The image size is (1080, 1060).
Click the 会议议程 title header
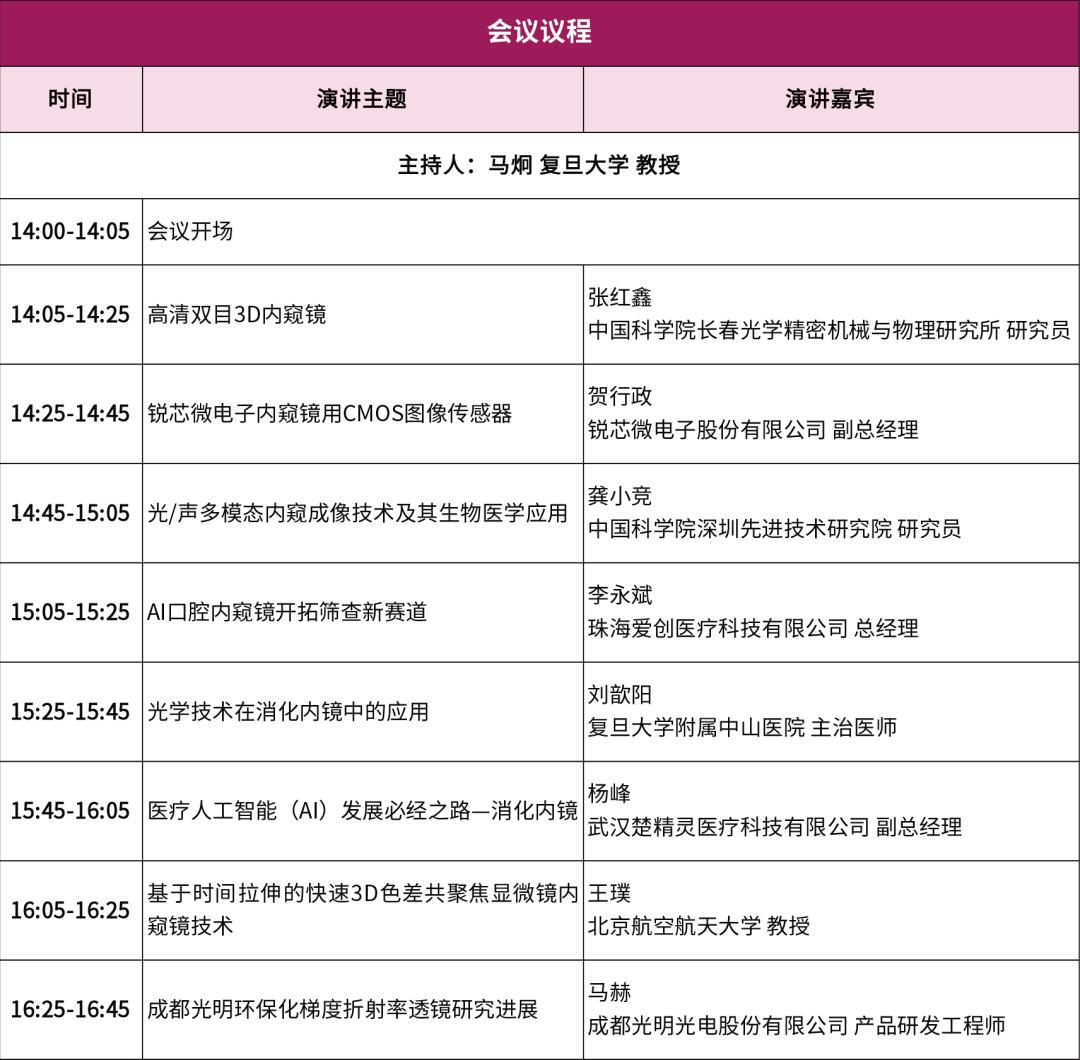[x=539, y=32]
